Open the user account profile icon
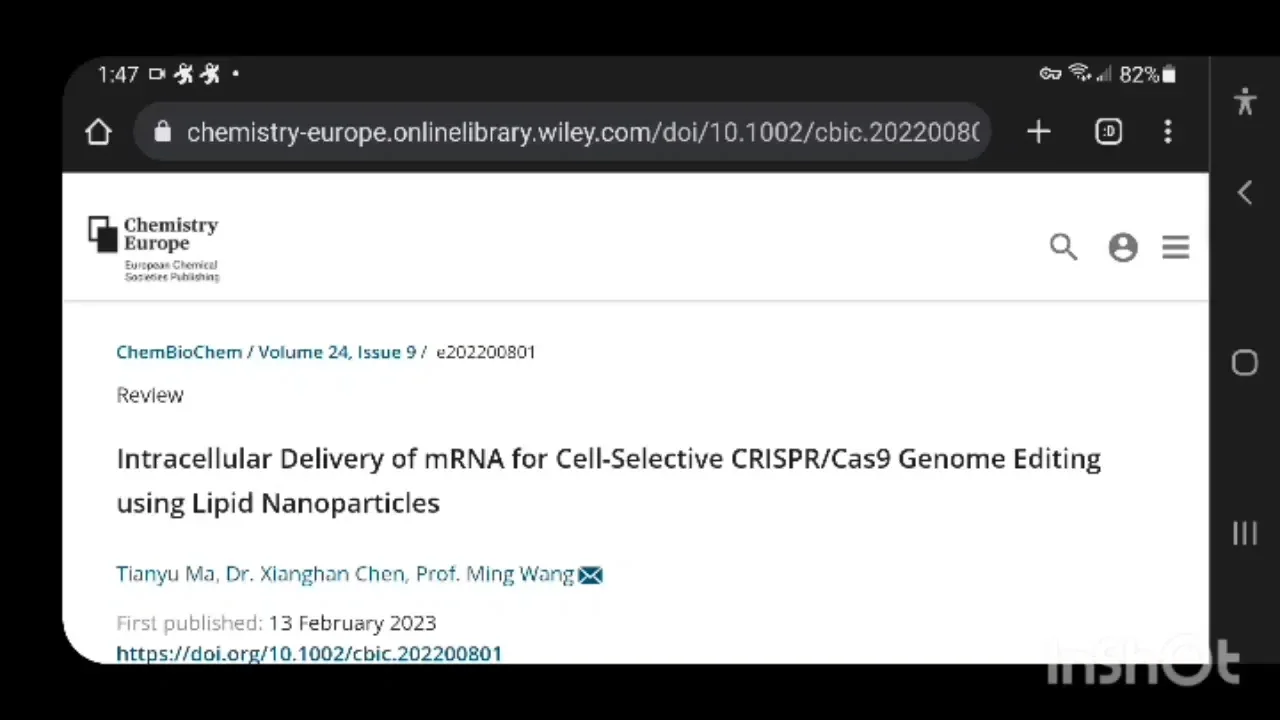The image size is (1280, 720). point(1123,248)
